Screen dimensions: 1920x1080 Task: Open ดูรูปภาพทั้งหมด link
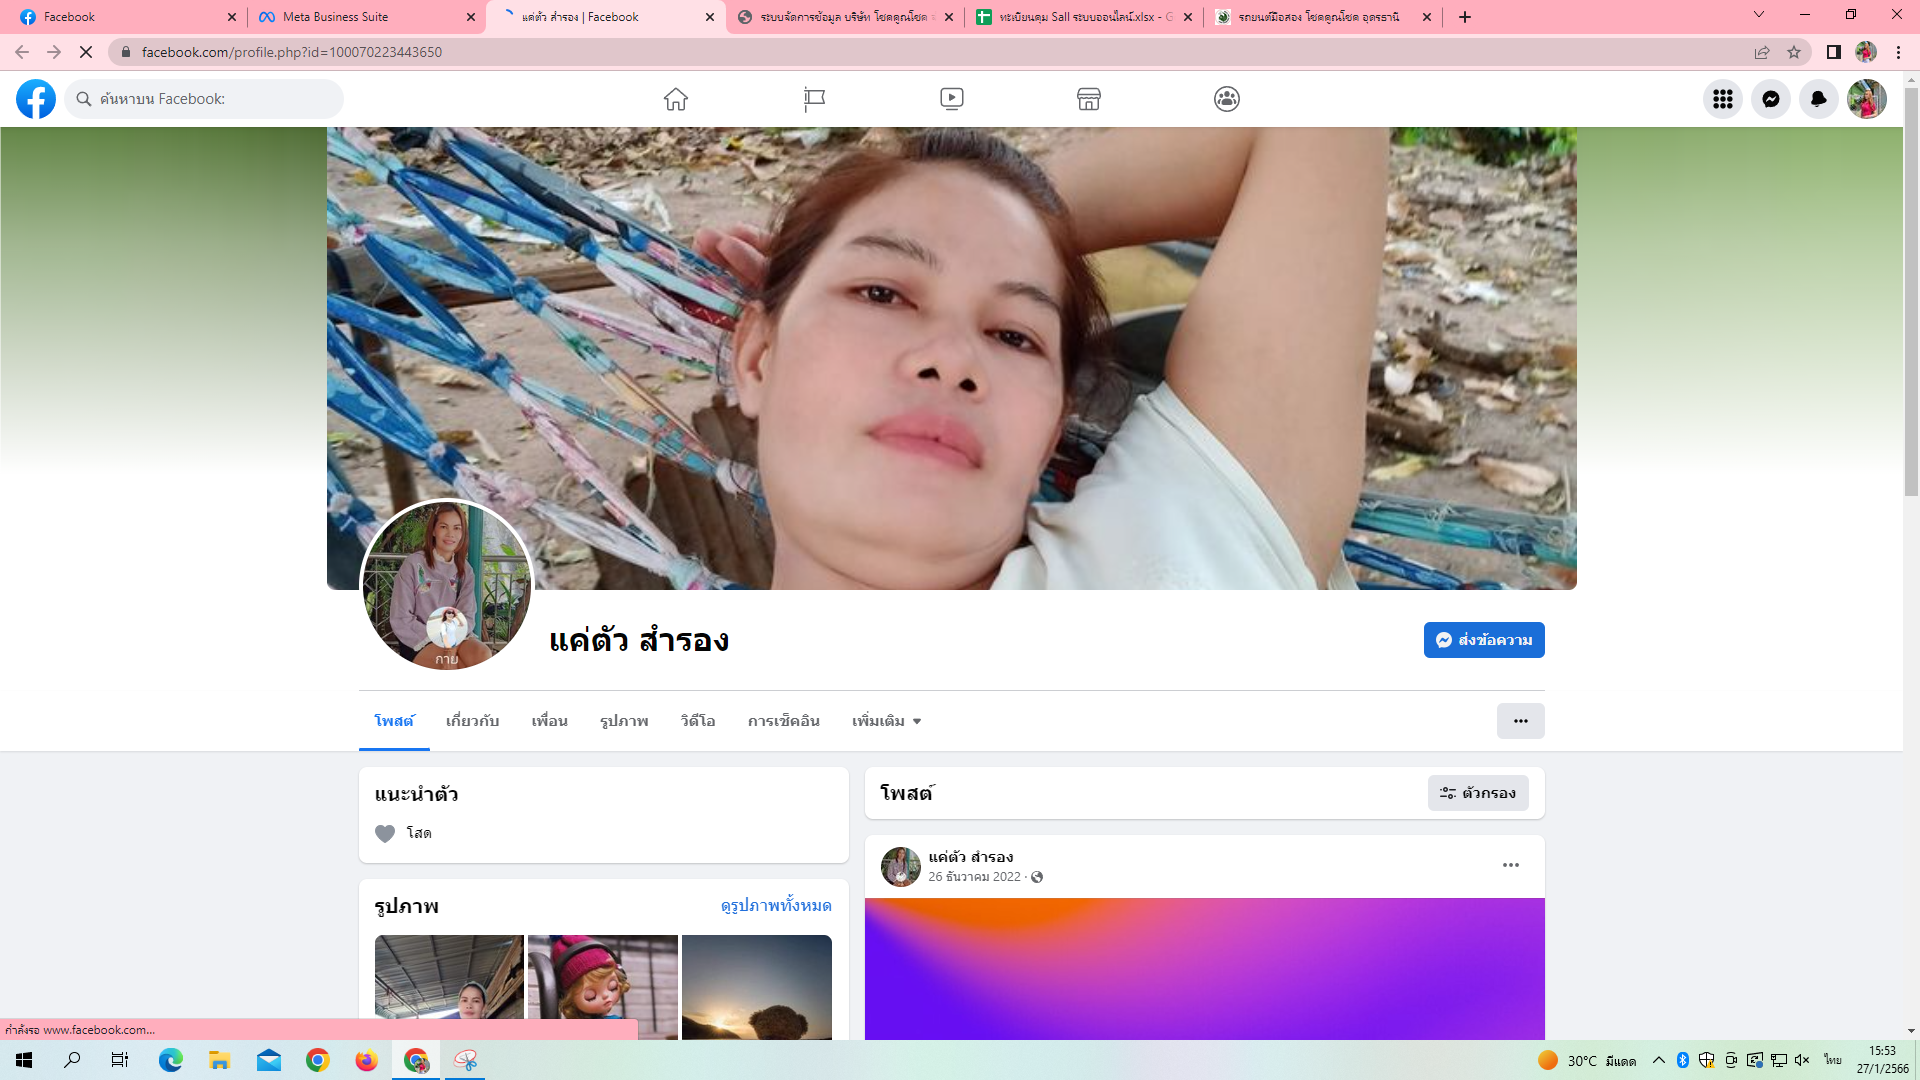(775, 906)
